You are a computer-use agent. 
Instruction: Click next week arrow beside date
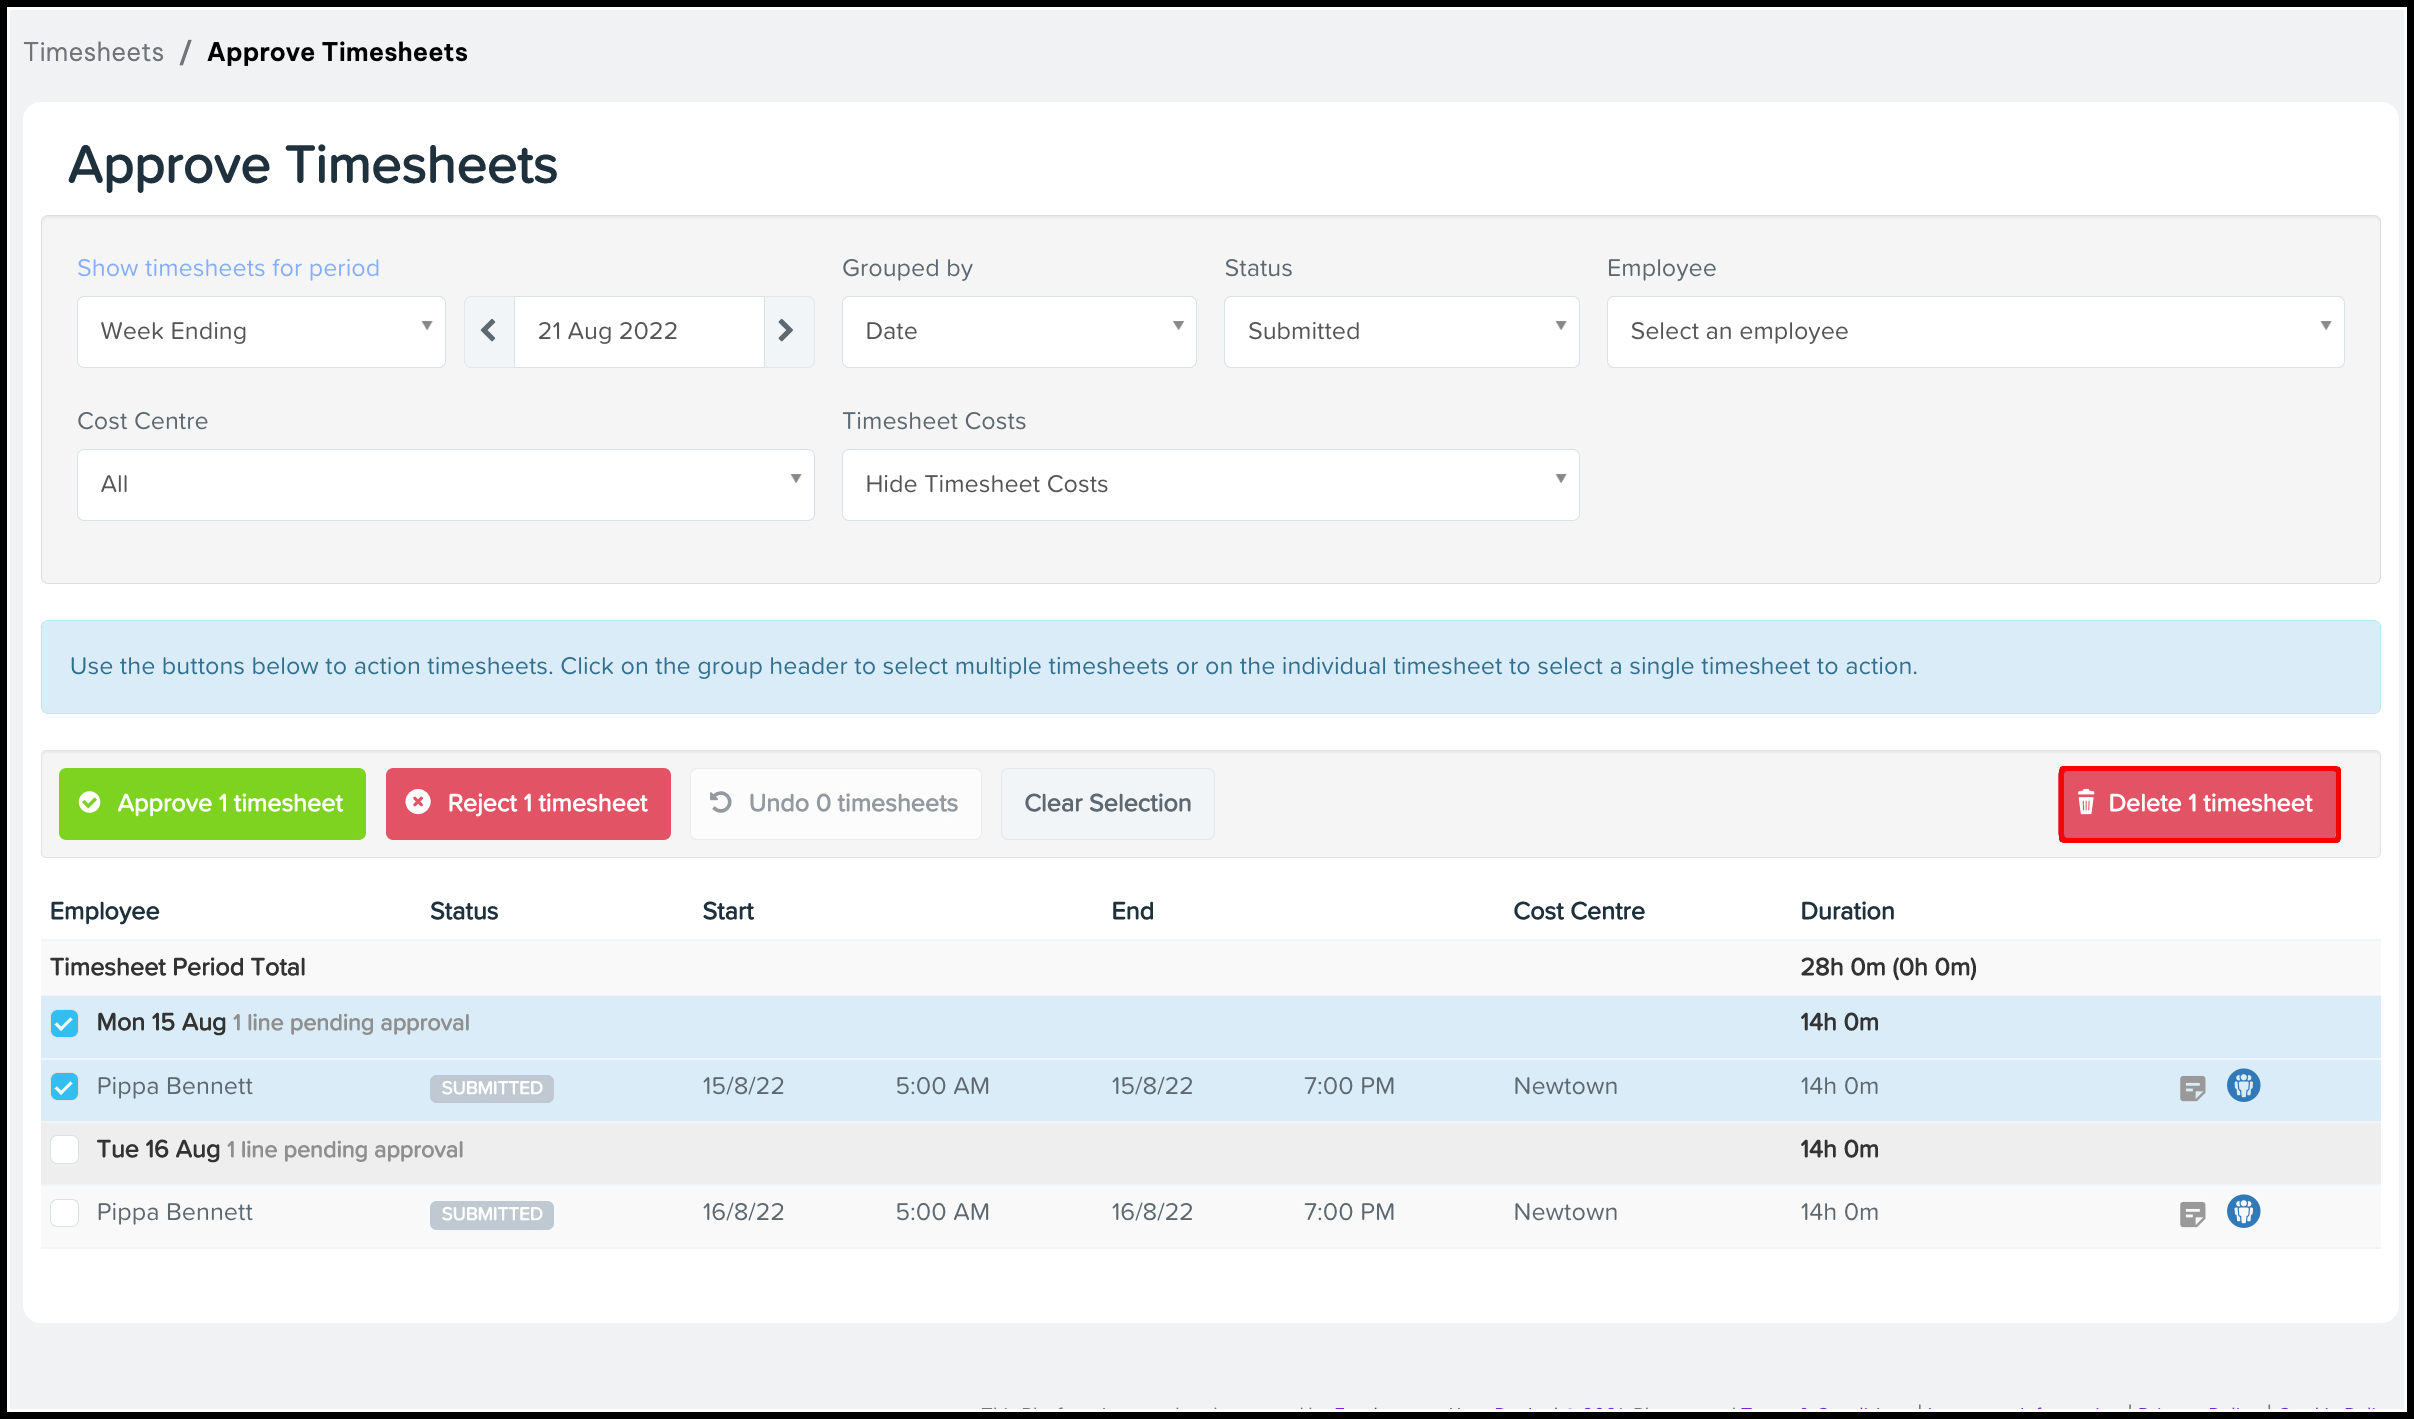787,331
